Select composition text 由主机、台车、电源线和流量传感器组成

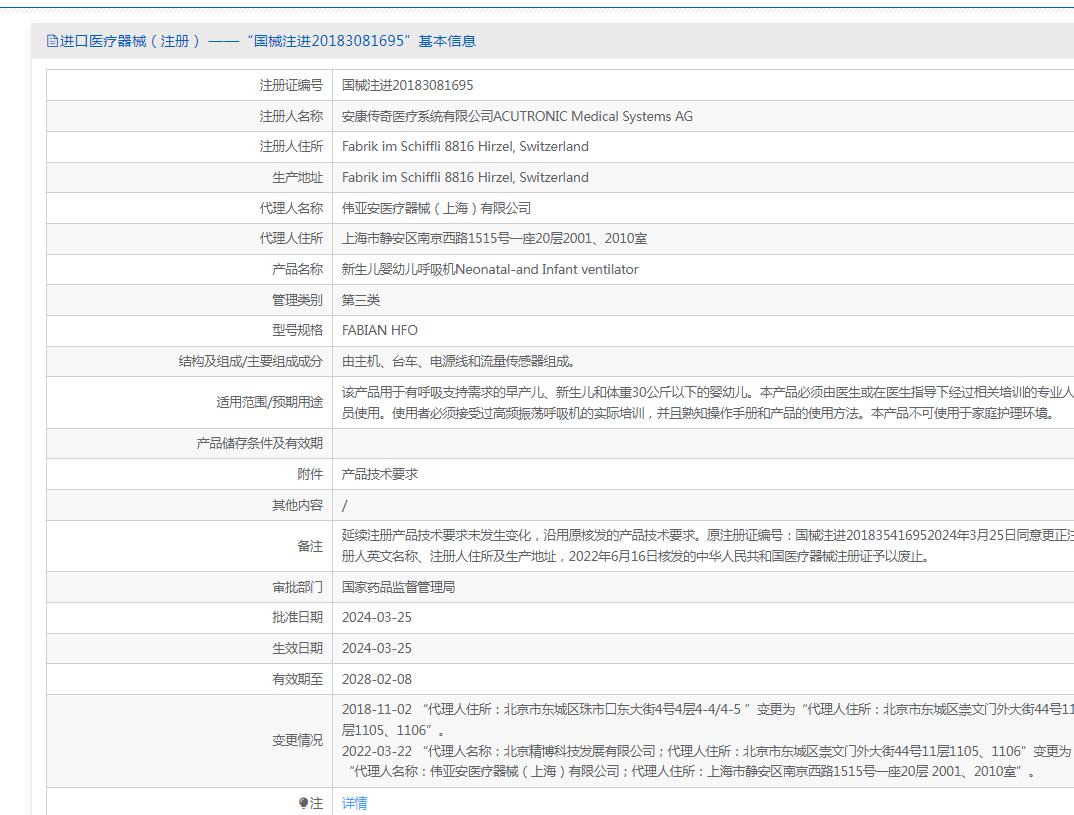(458, 362)
